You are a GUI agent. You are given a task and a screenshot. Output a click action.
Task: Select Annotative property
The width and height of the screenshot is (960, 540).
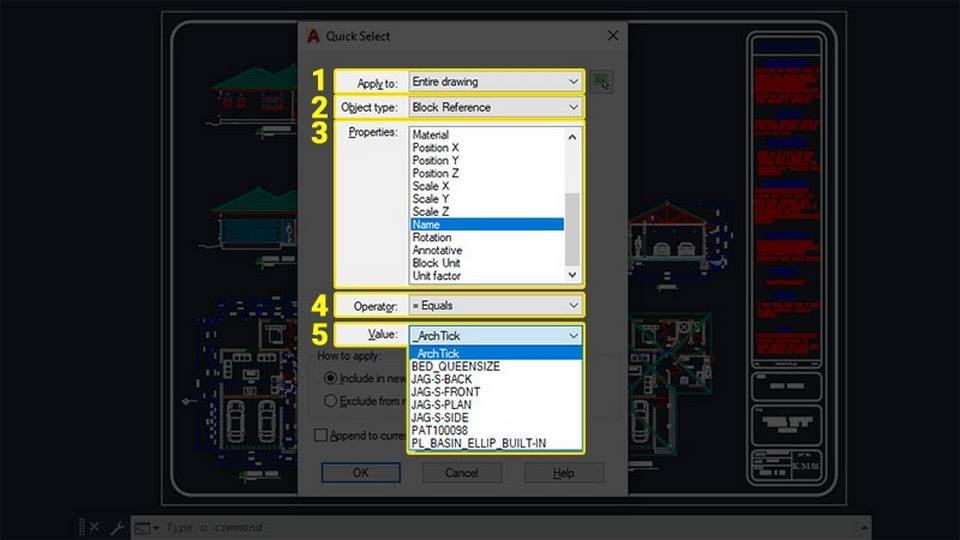point(487,250)
